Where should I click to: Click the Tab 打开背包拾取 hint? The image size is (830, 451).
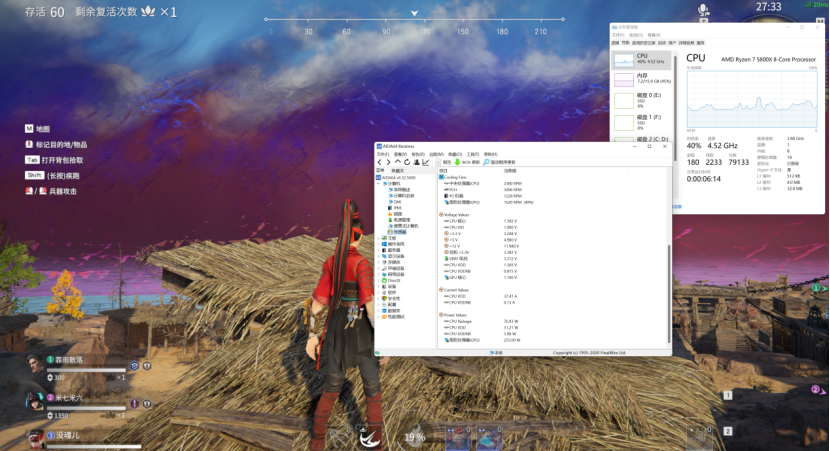coord(53,160)
